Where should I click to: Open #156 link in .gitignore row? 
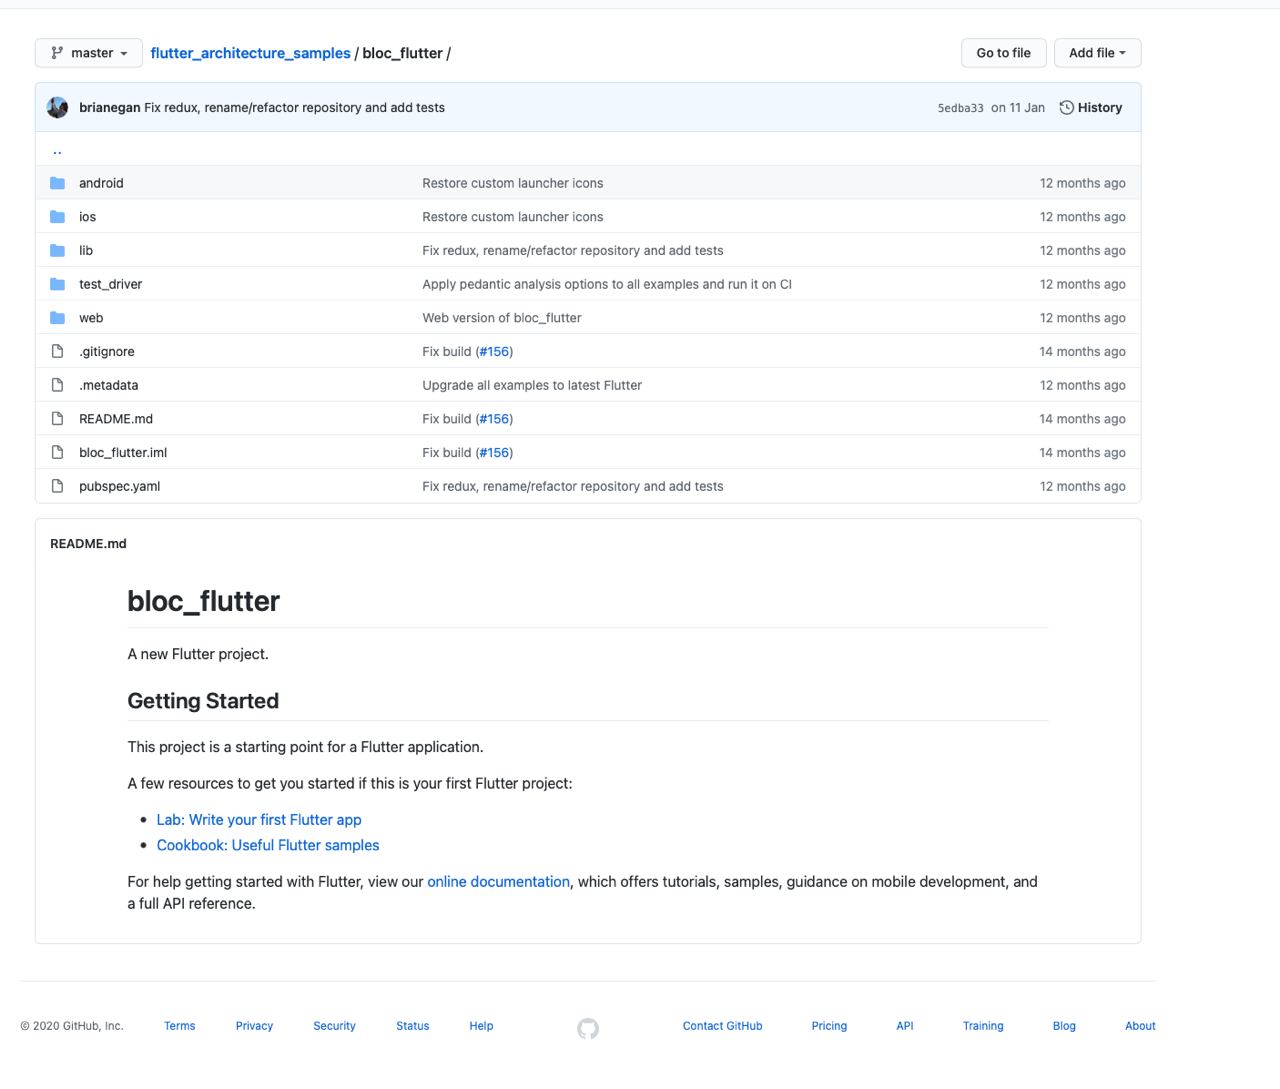pos(494,352)
